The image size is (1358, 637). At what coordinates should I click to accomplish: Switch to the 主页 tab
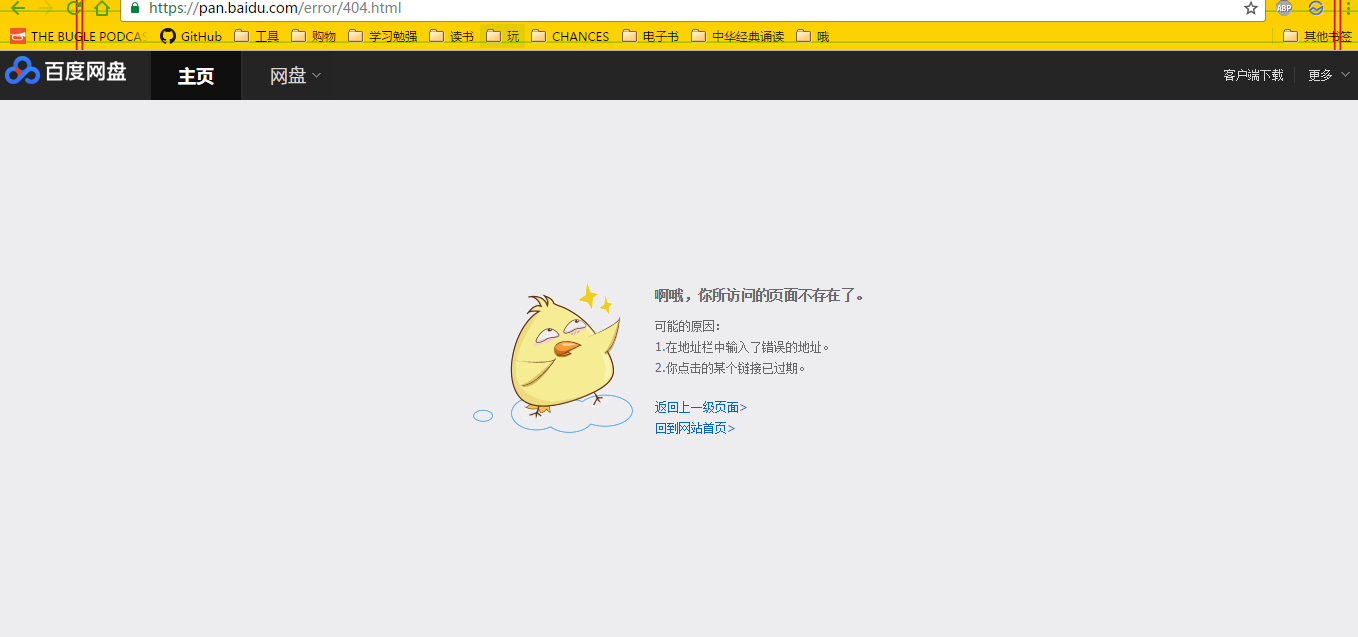tap(196, 76)
